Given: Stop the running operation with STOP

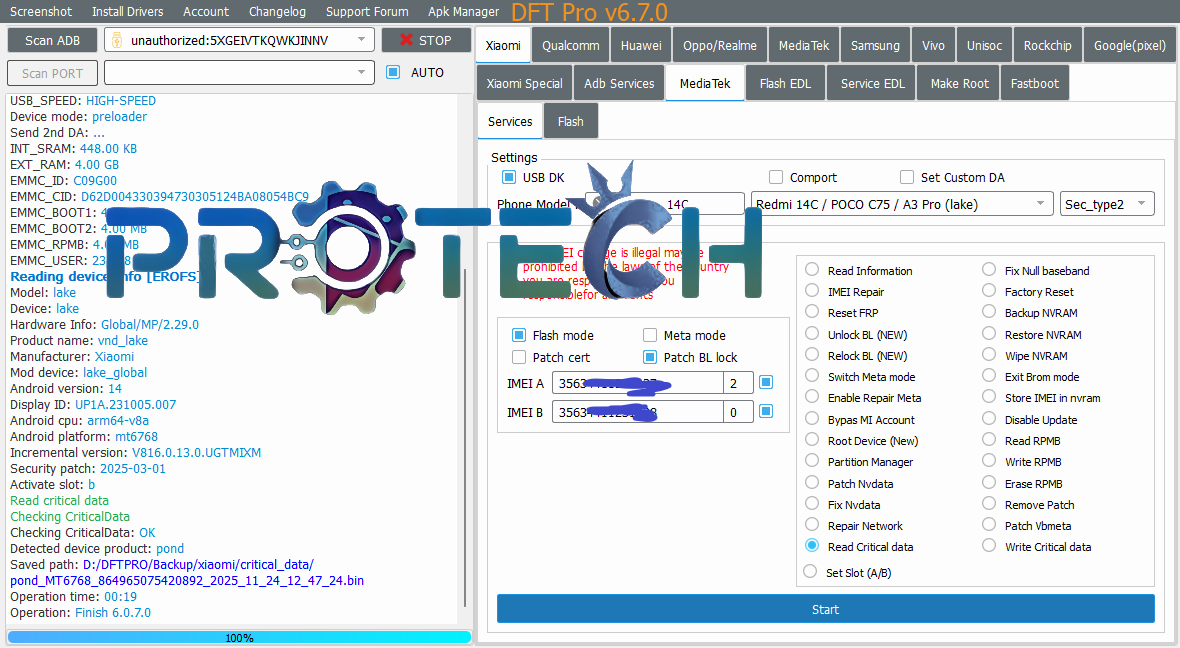Looking at the screenshot, I should 426,40.
